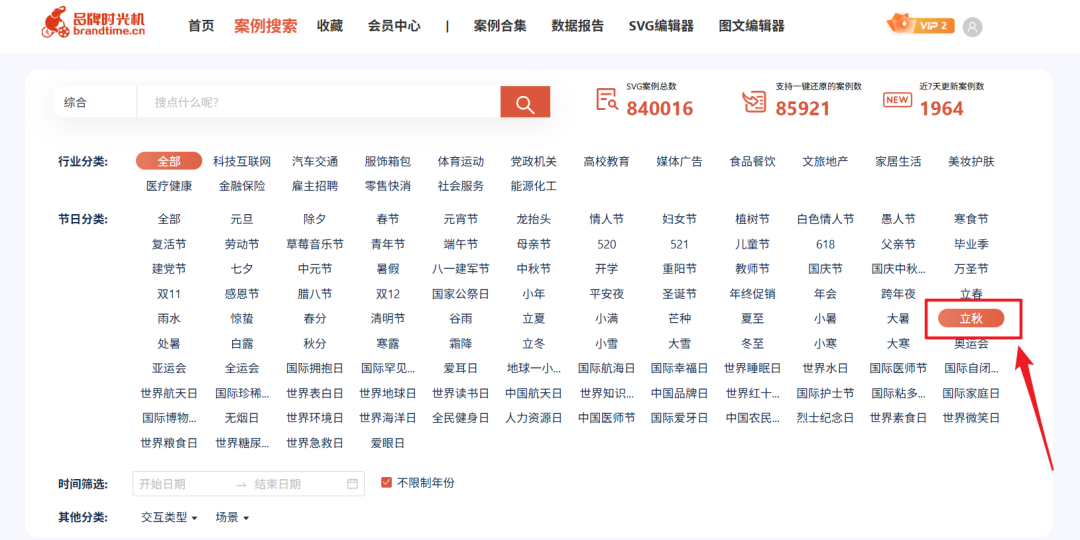Select the 春节 festival tag

tap(388, 219)
